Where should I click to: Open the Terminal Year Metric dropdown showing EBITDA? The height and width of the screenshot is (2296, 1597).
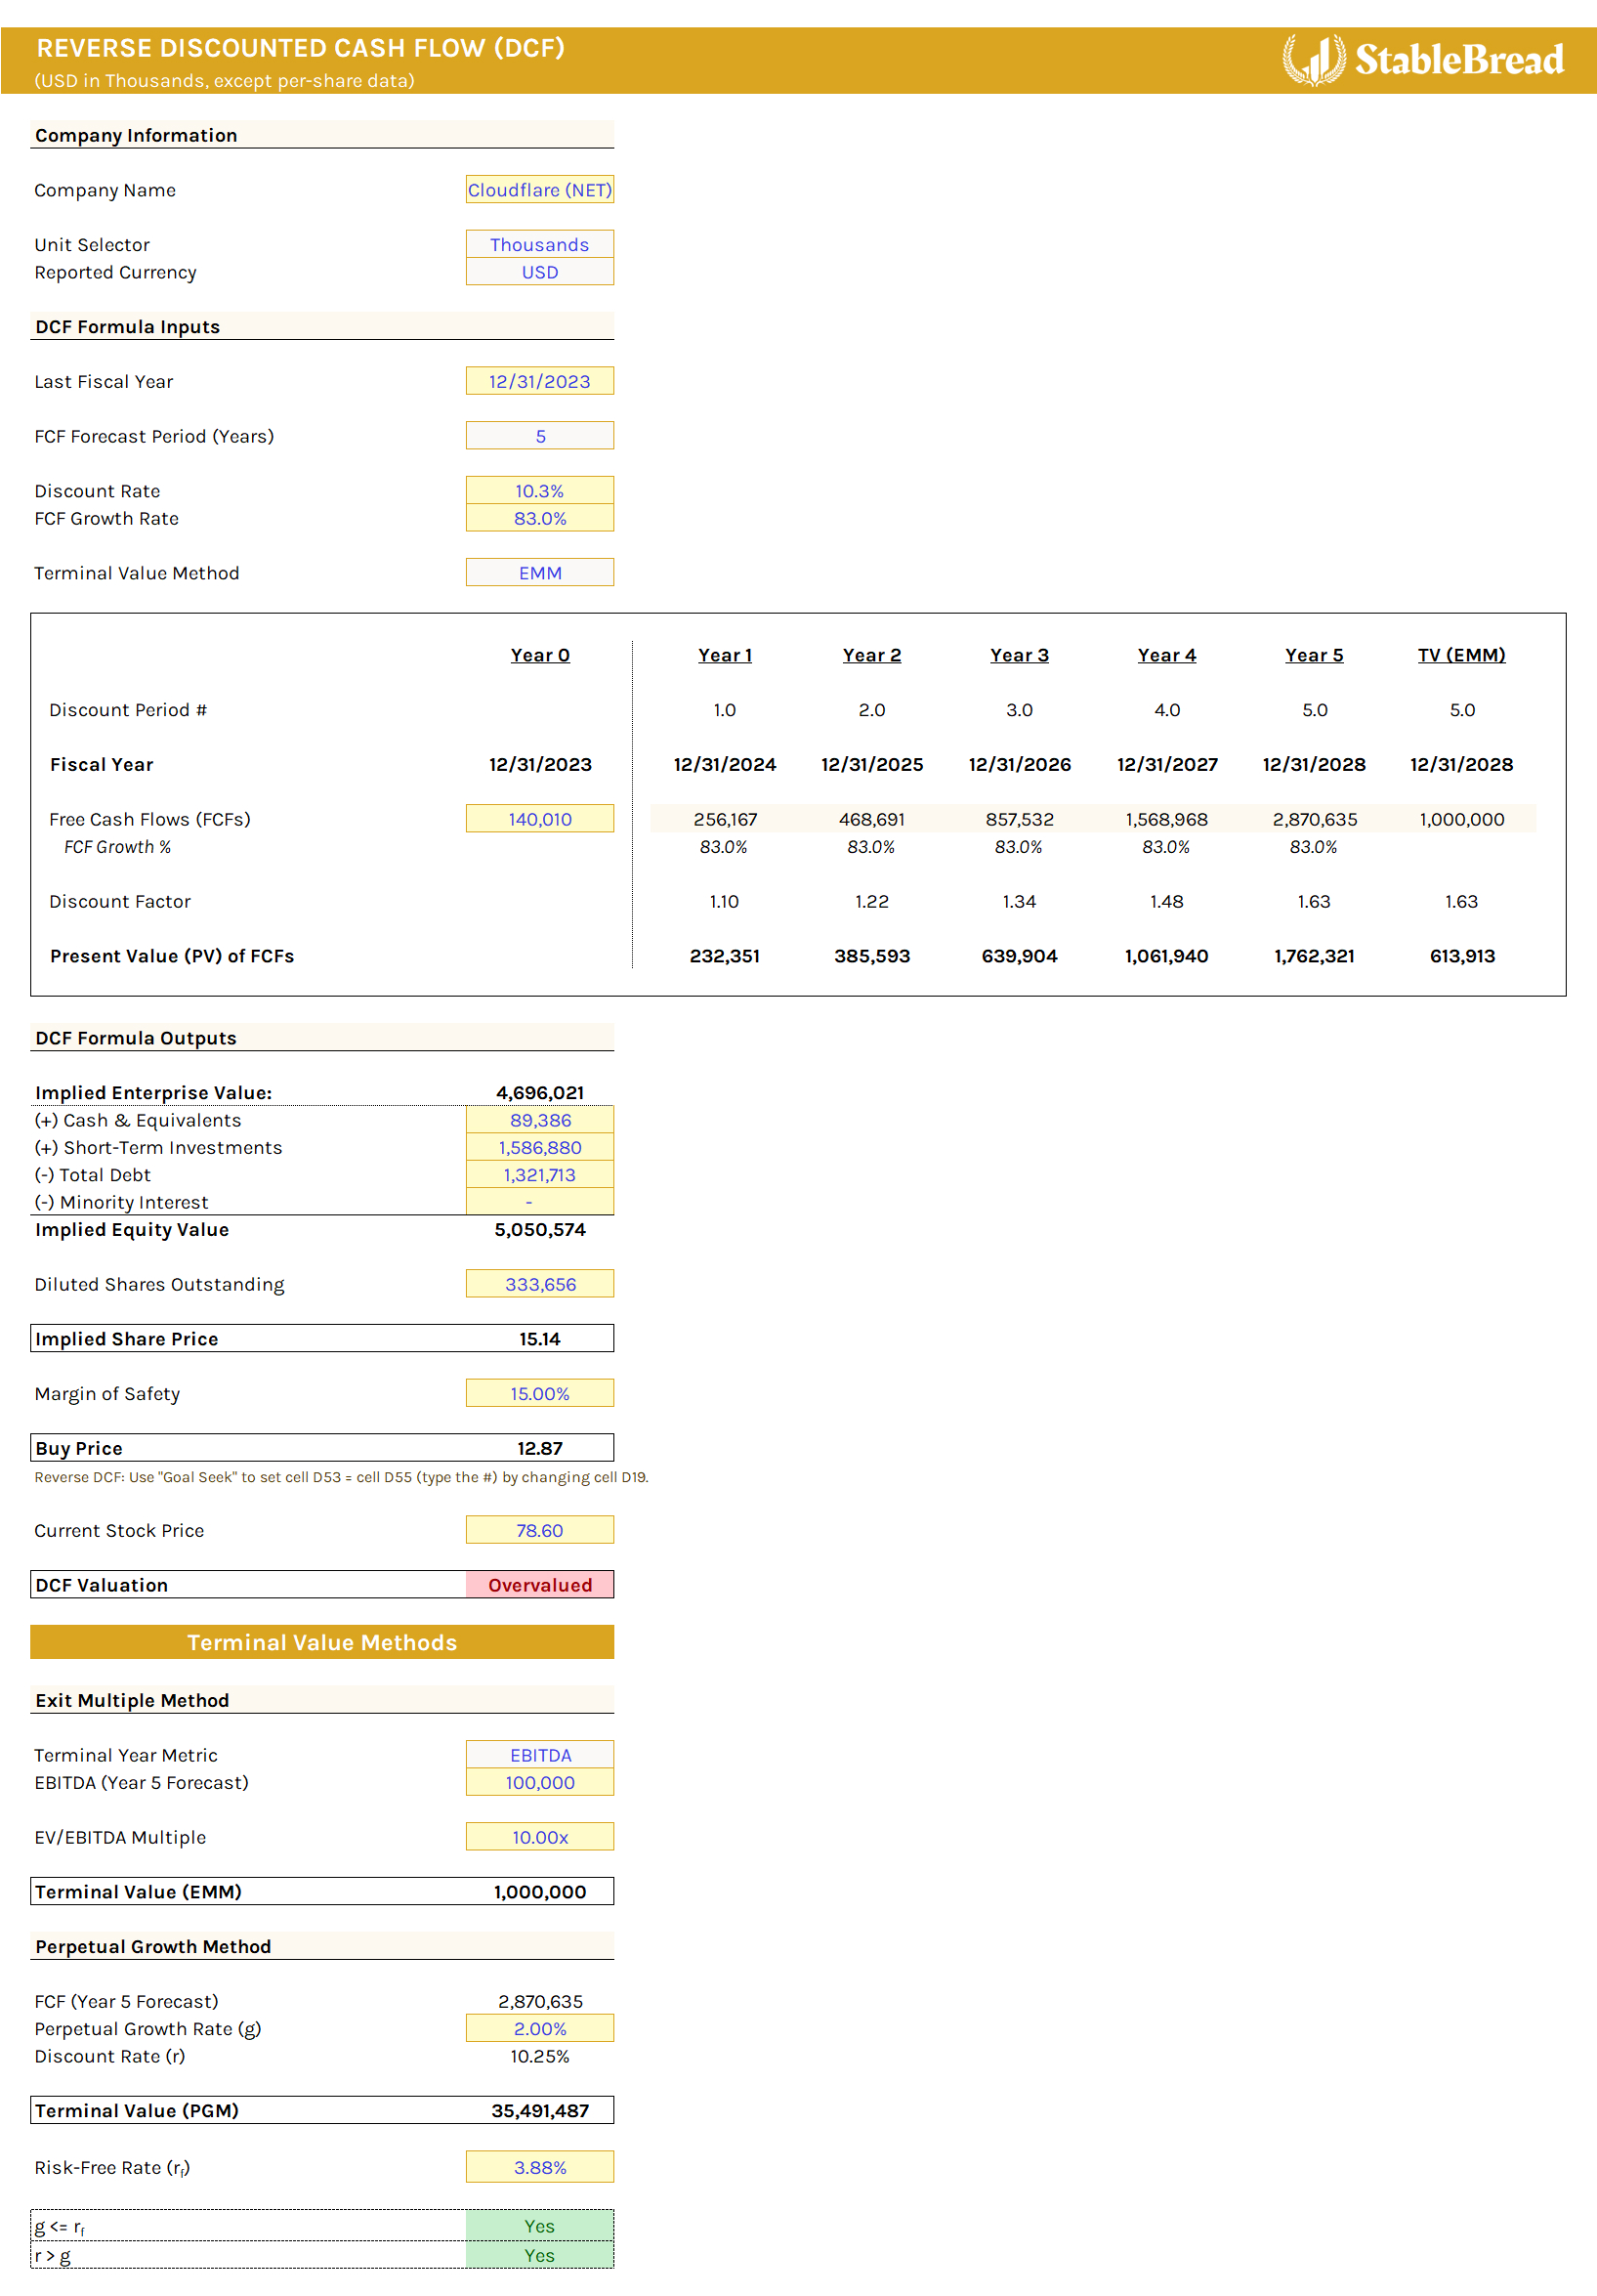point(539,1755)
